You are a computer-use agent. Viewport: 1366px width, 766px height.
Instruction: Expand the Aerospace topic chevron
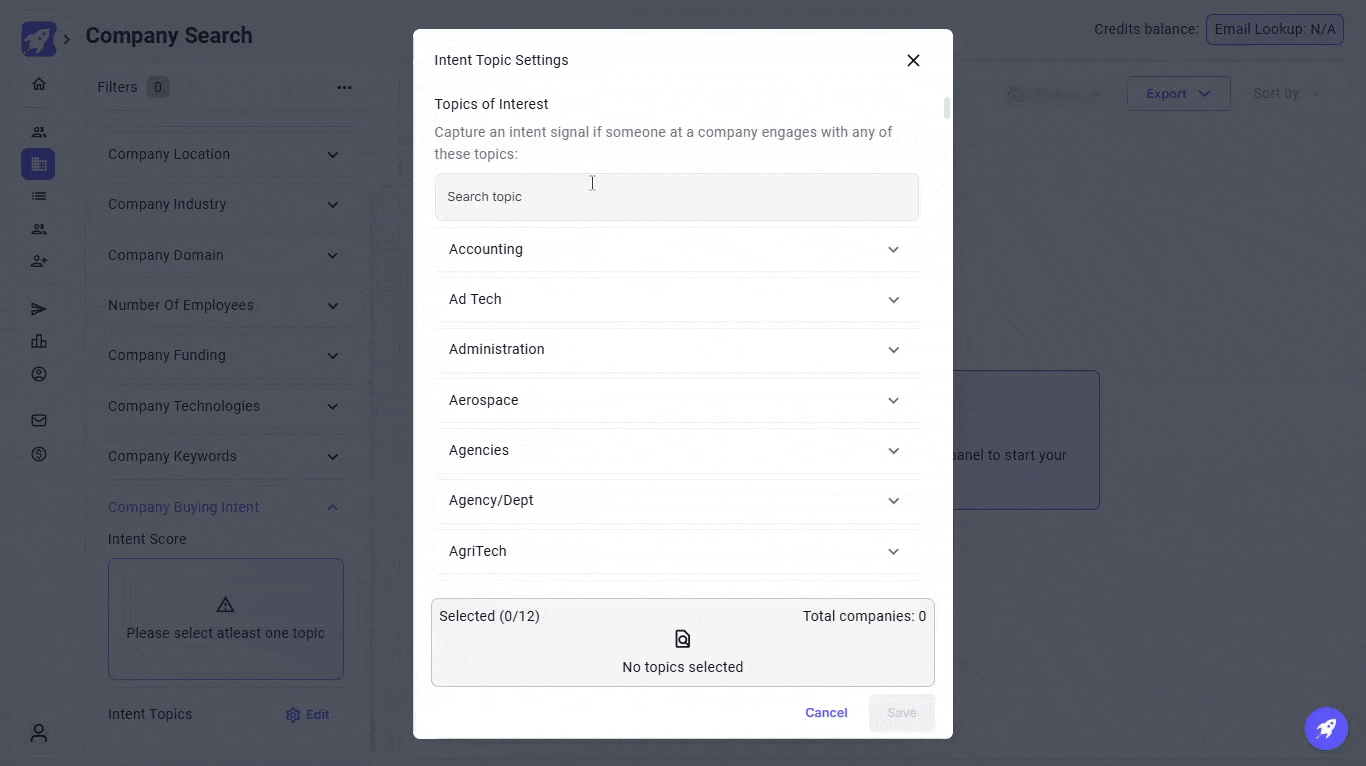(893, 400)
